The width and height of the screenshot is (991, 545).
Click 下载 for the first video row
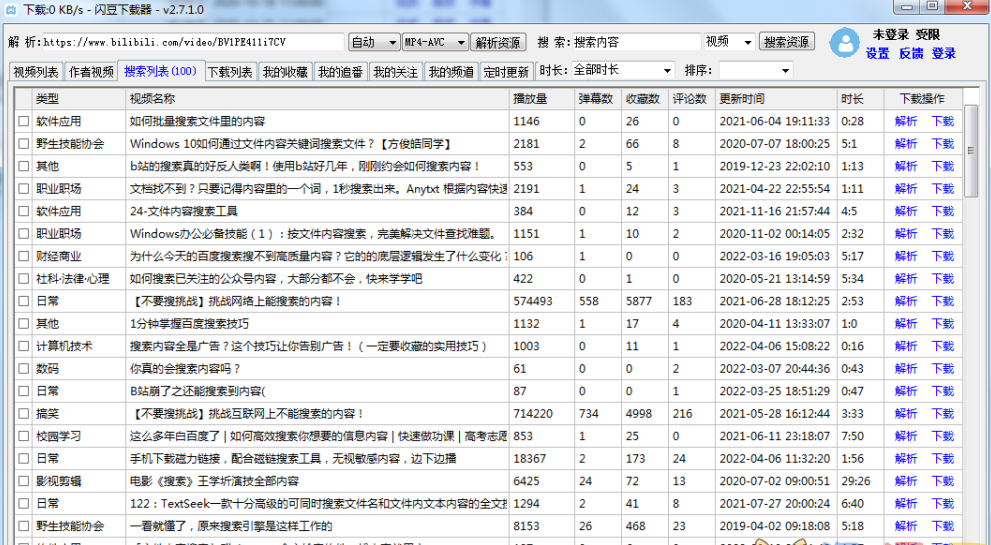[x=942, y=121]
